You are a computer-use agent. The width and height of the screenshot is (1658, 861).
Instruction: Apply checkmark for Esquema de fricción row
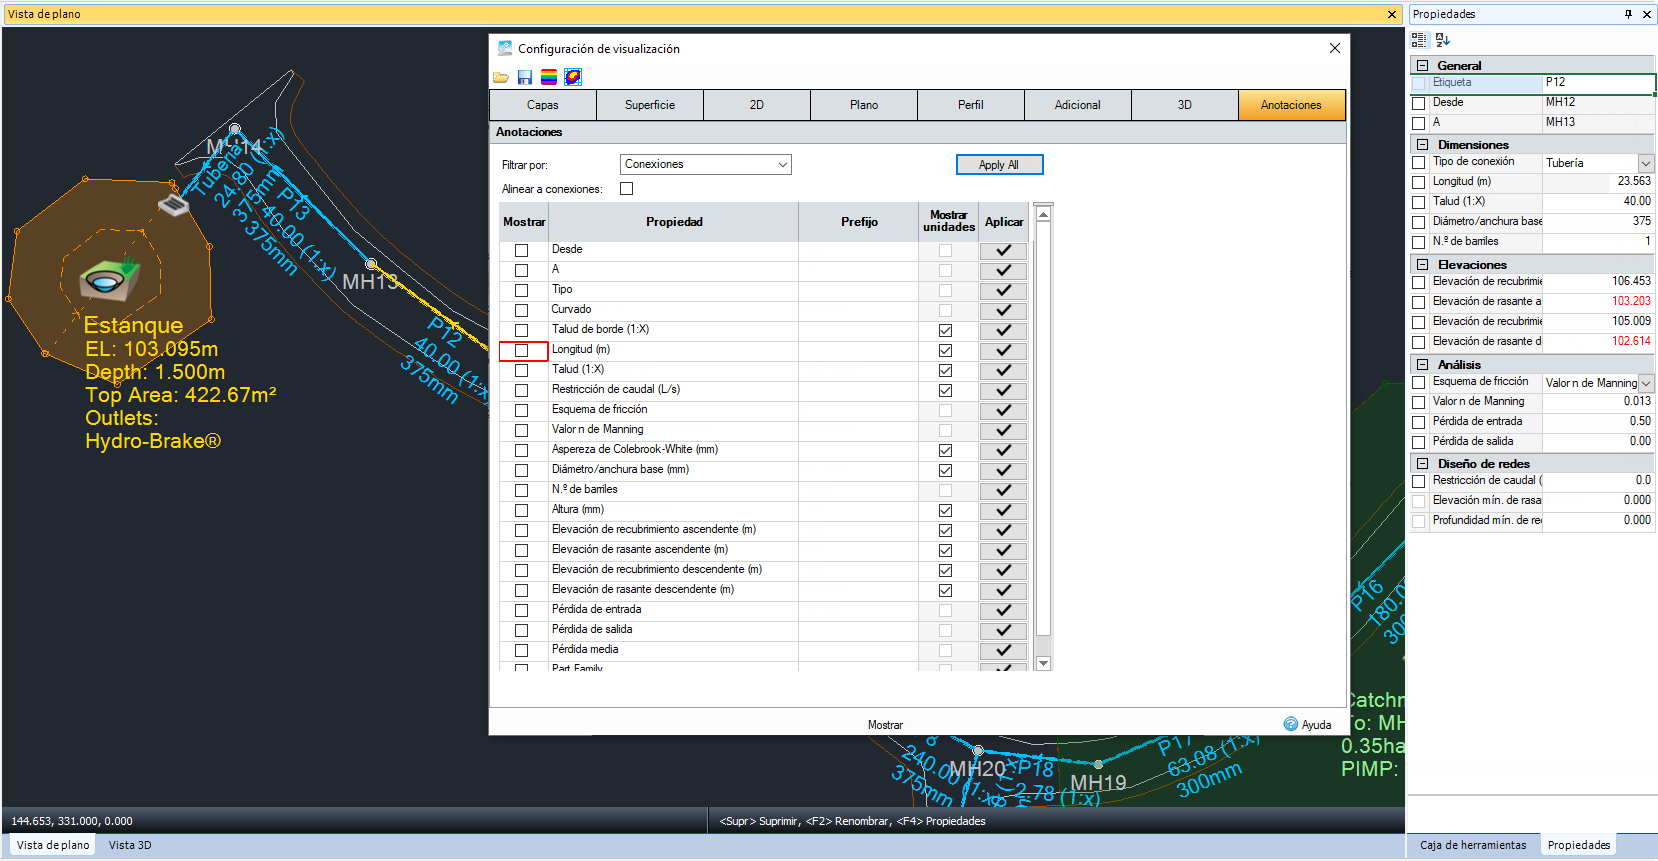click(1003, 410)
